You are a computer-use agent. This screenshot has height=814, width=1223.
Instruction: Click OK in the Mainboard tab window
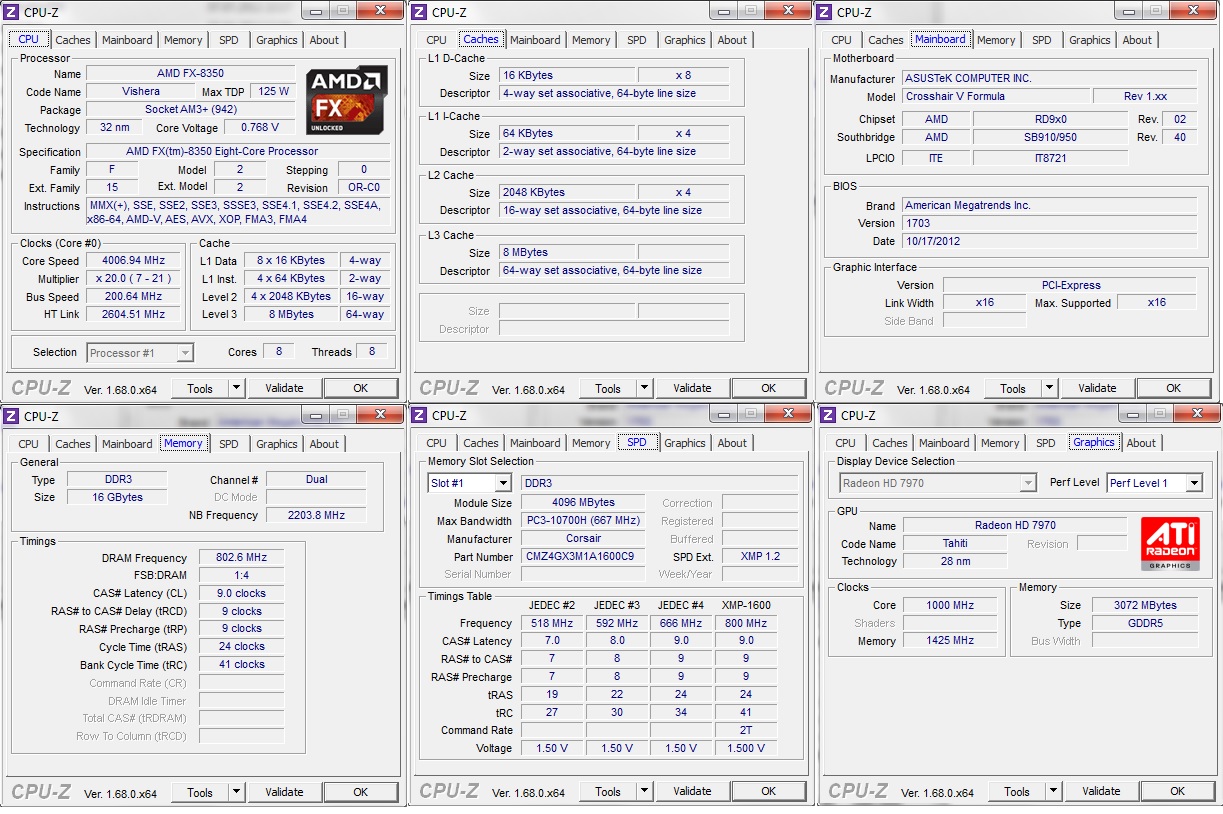(x=1173, y=388)
